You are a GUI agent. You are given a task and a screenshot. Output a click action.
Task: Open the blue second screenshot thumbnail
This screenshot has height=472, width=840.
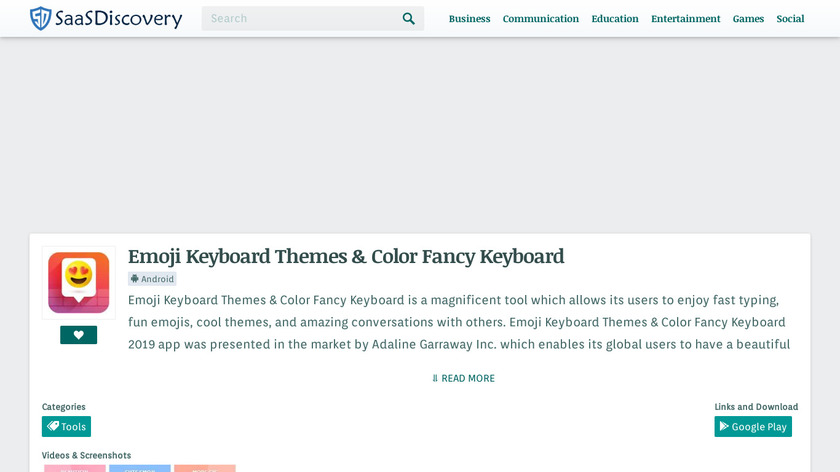[140, 468]
